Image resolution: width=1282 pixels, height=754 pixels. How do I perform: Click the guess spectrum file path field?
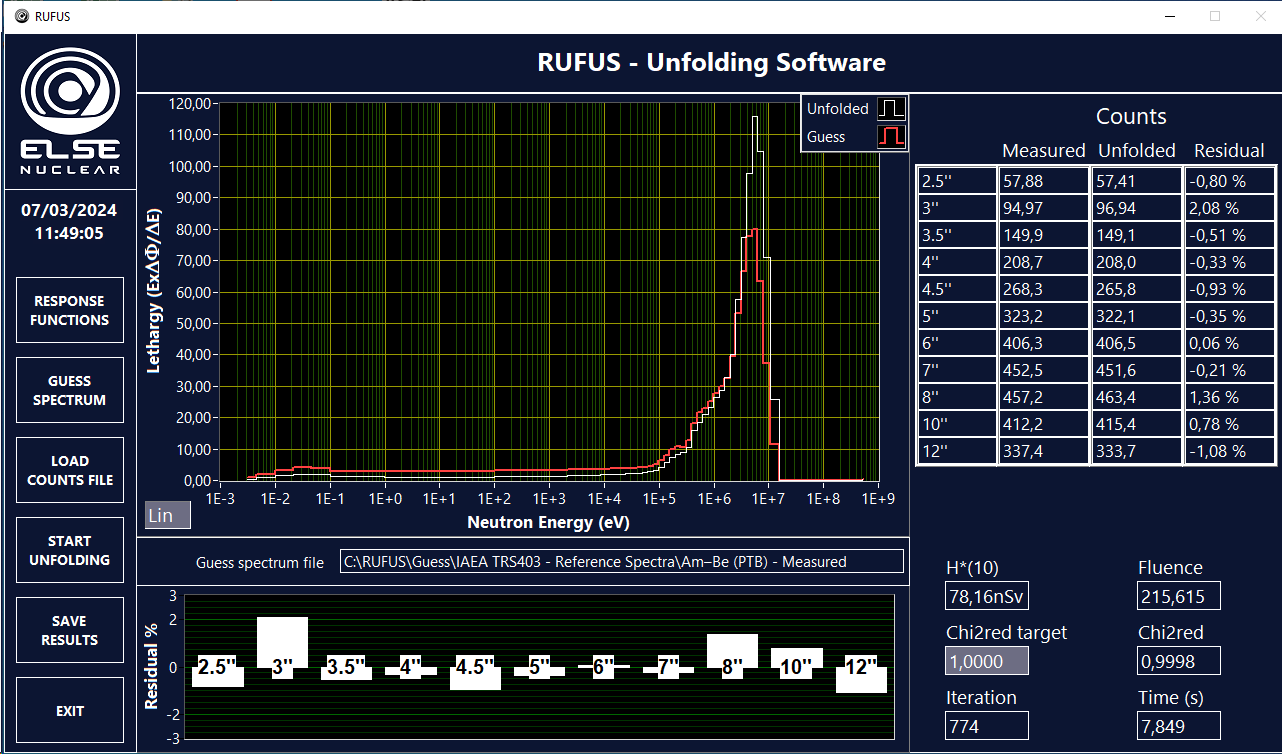point(621,562)
